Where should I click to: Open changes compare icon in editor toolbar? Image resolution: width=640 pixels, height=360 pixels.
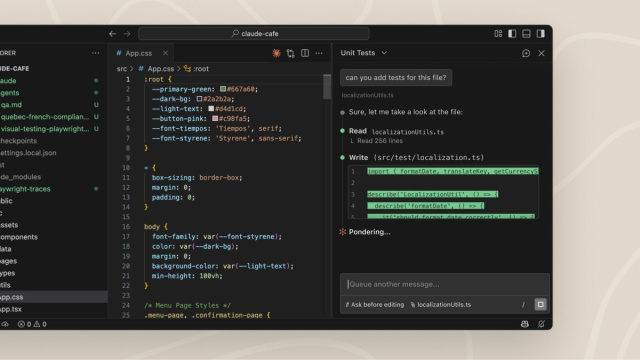click(x=291, y=53)
